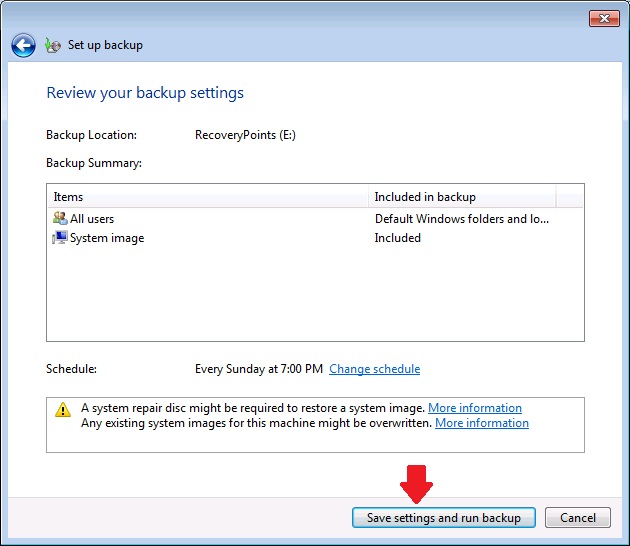The width and height of the screenshot is (630, 546).
Task: Click the blank column header at right
Action: click(569, 197)
